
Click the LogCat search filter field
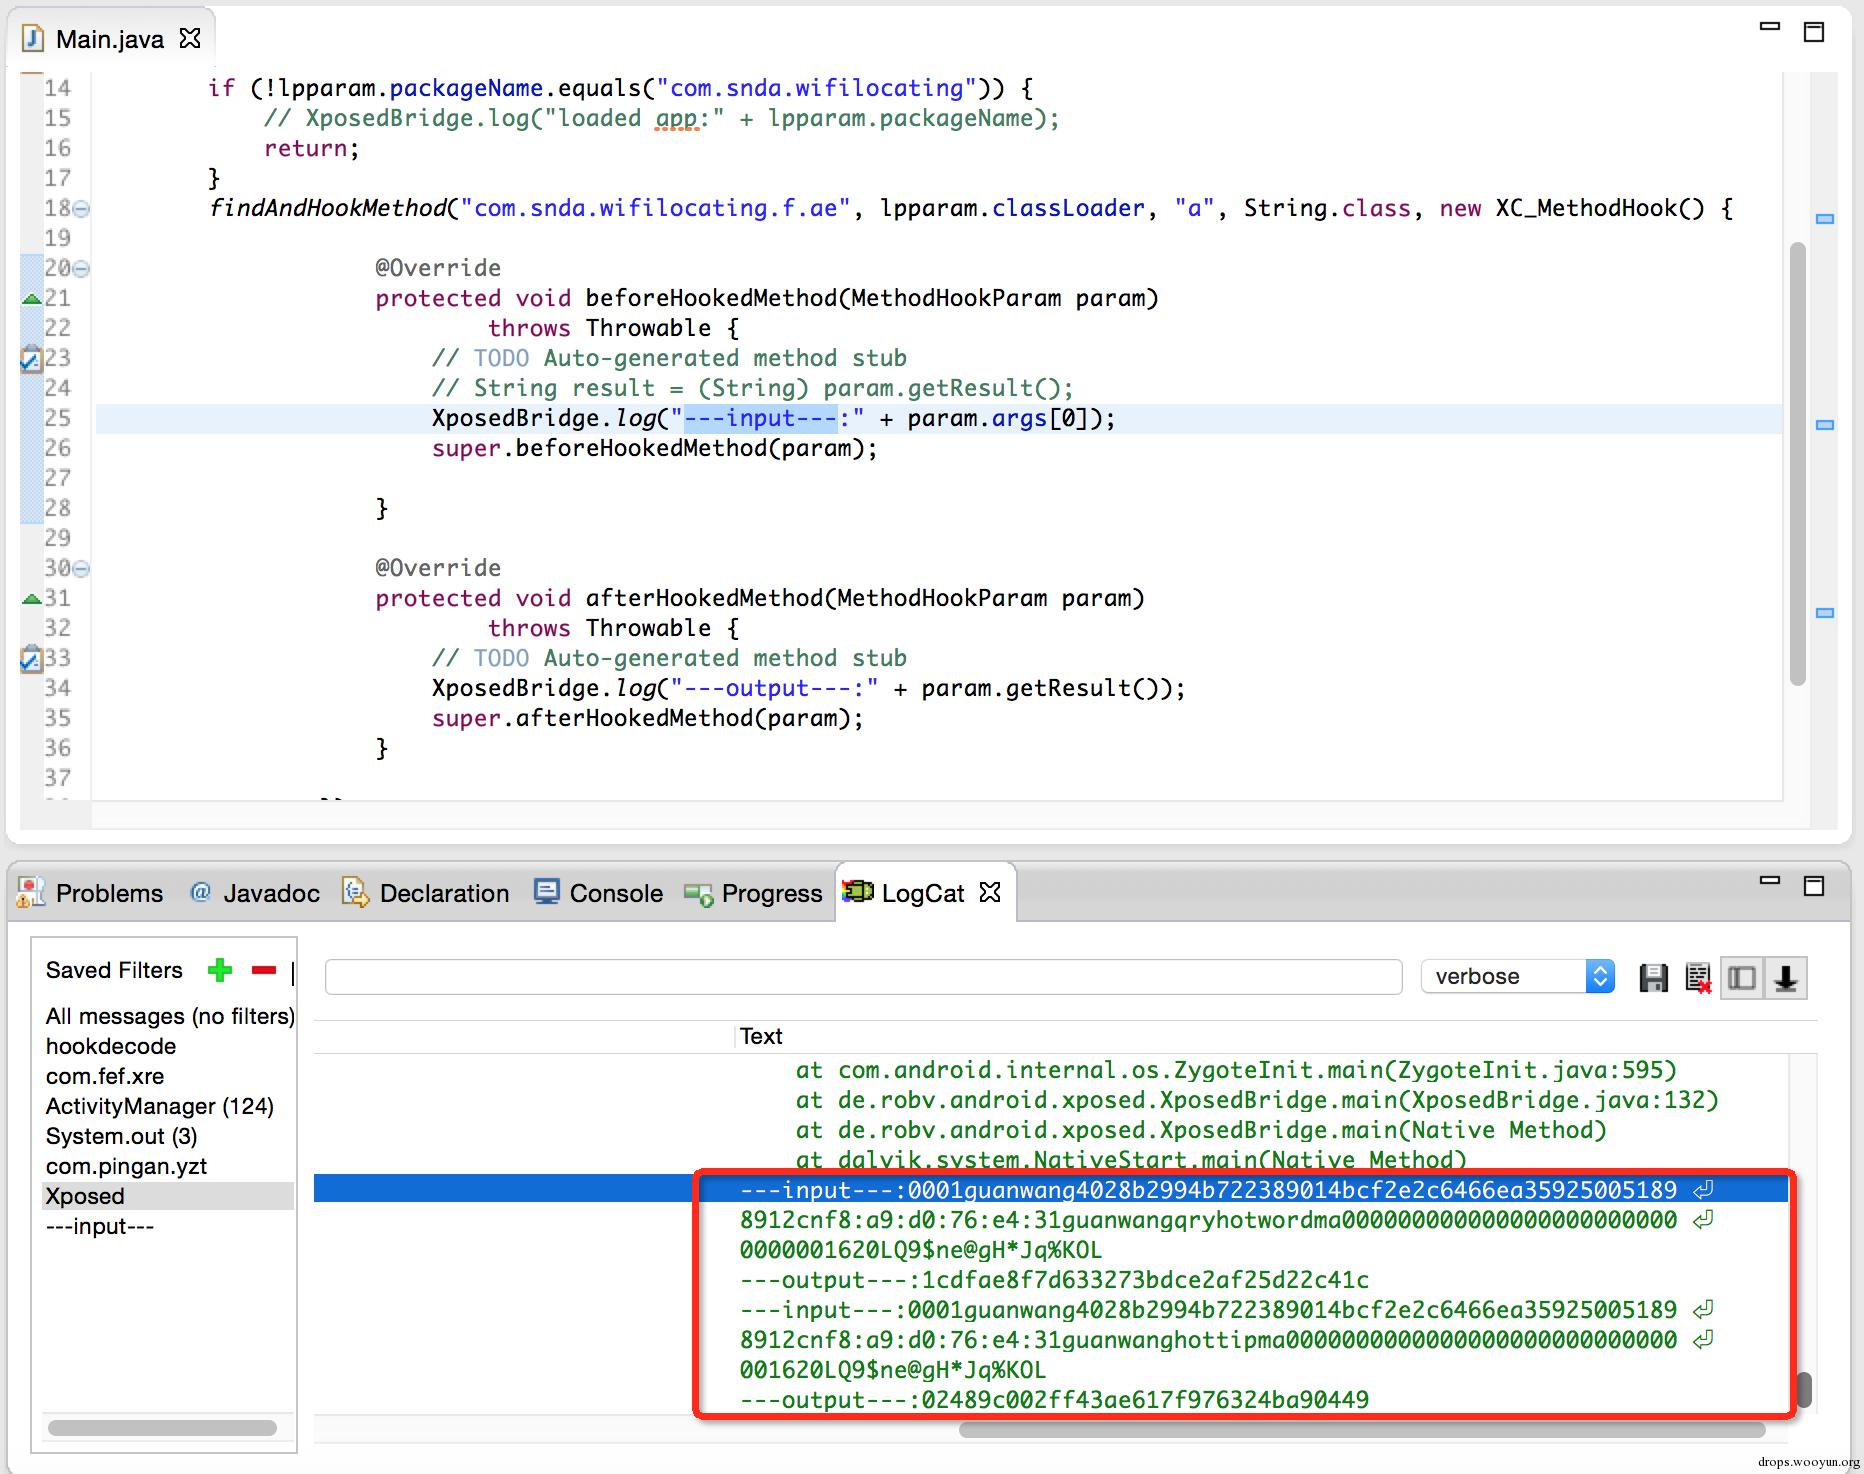tap(862, 976)
